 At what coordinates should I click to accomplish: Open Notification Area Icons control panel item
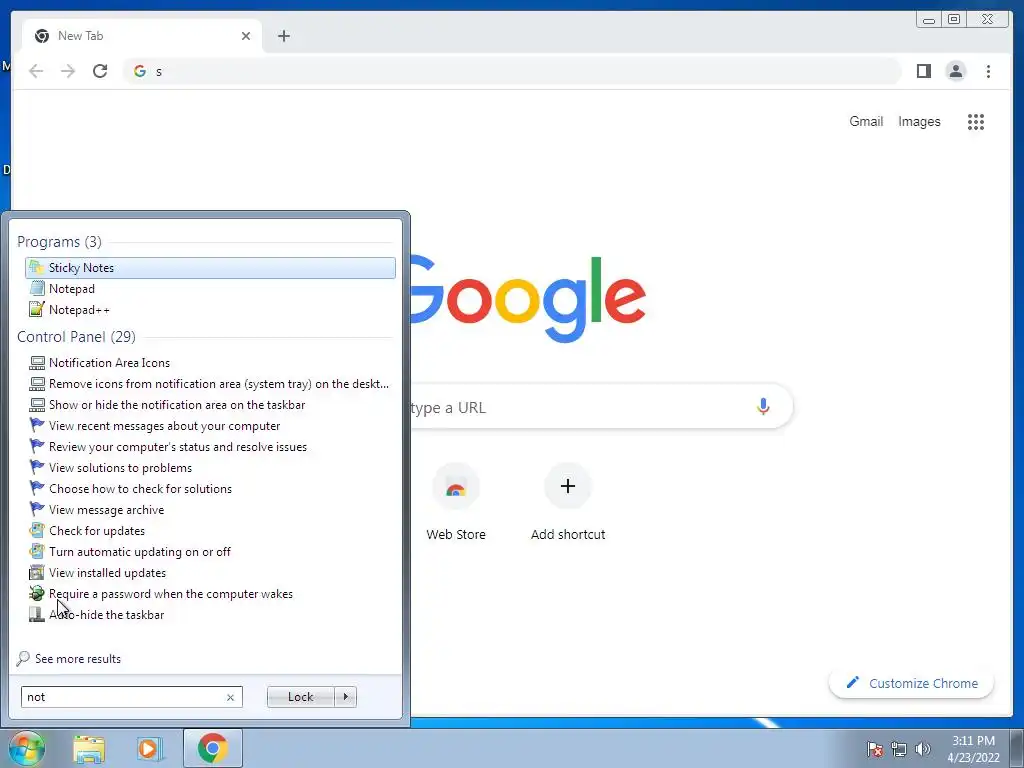pyautogui.click(x=109, y=362)
